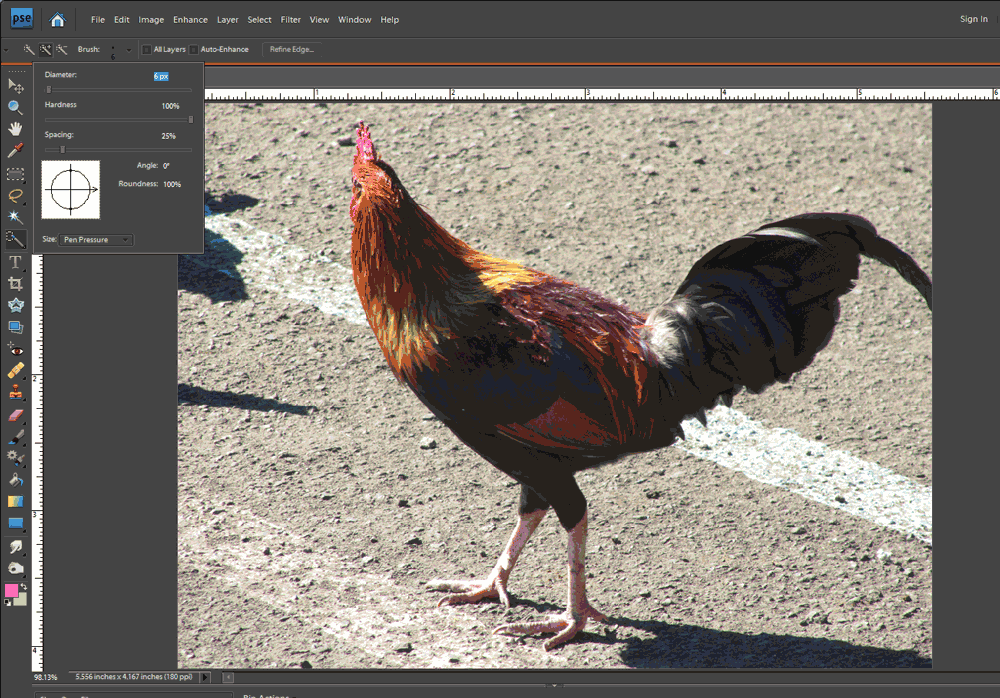Enable the All Layers checkbox

[146, 49]
